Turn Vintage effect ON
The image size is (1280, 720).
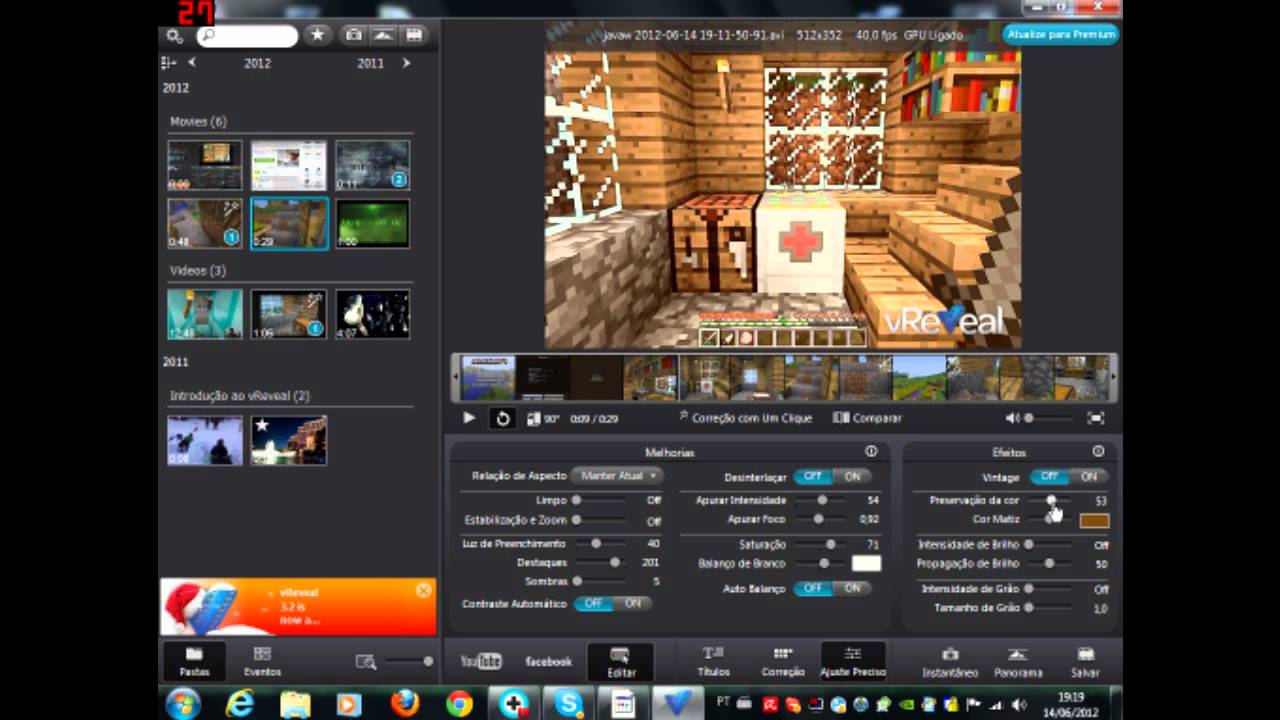(1089, 477)
